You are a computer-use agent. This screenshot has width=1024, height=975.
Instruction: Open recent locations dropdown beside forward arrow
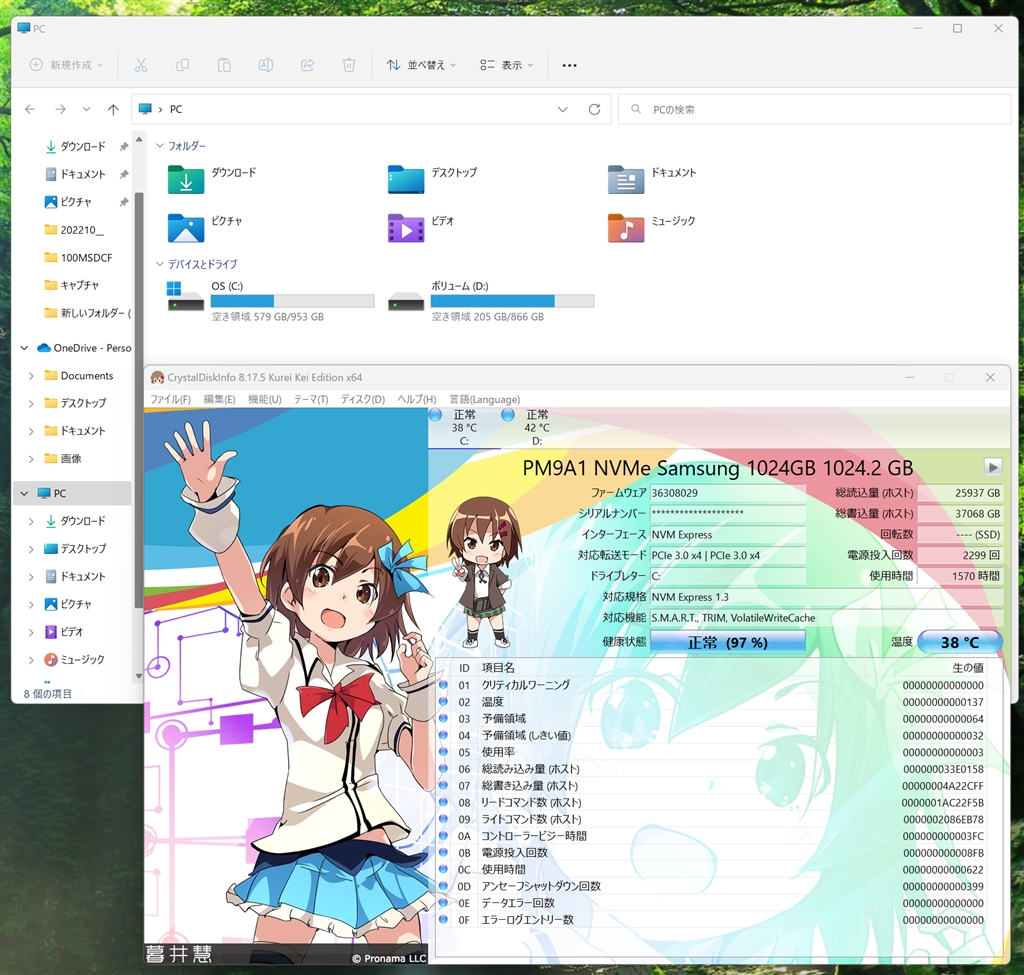click(x=86, y=109)
